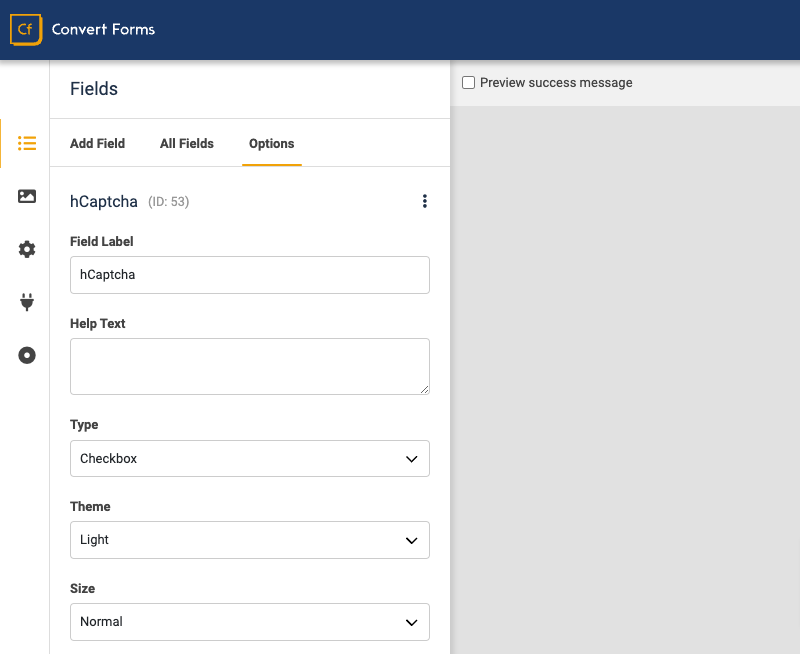Viewport: 800px width, 654px height.
Task: Click the hCaptcha field heading
Action: 104,202
